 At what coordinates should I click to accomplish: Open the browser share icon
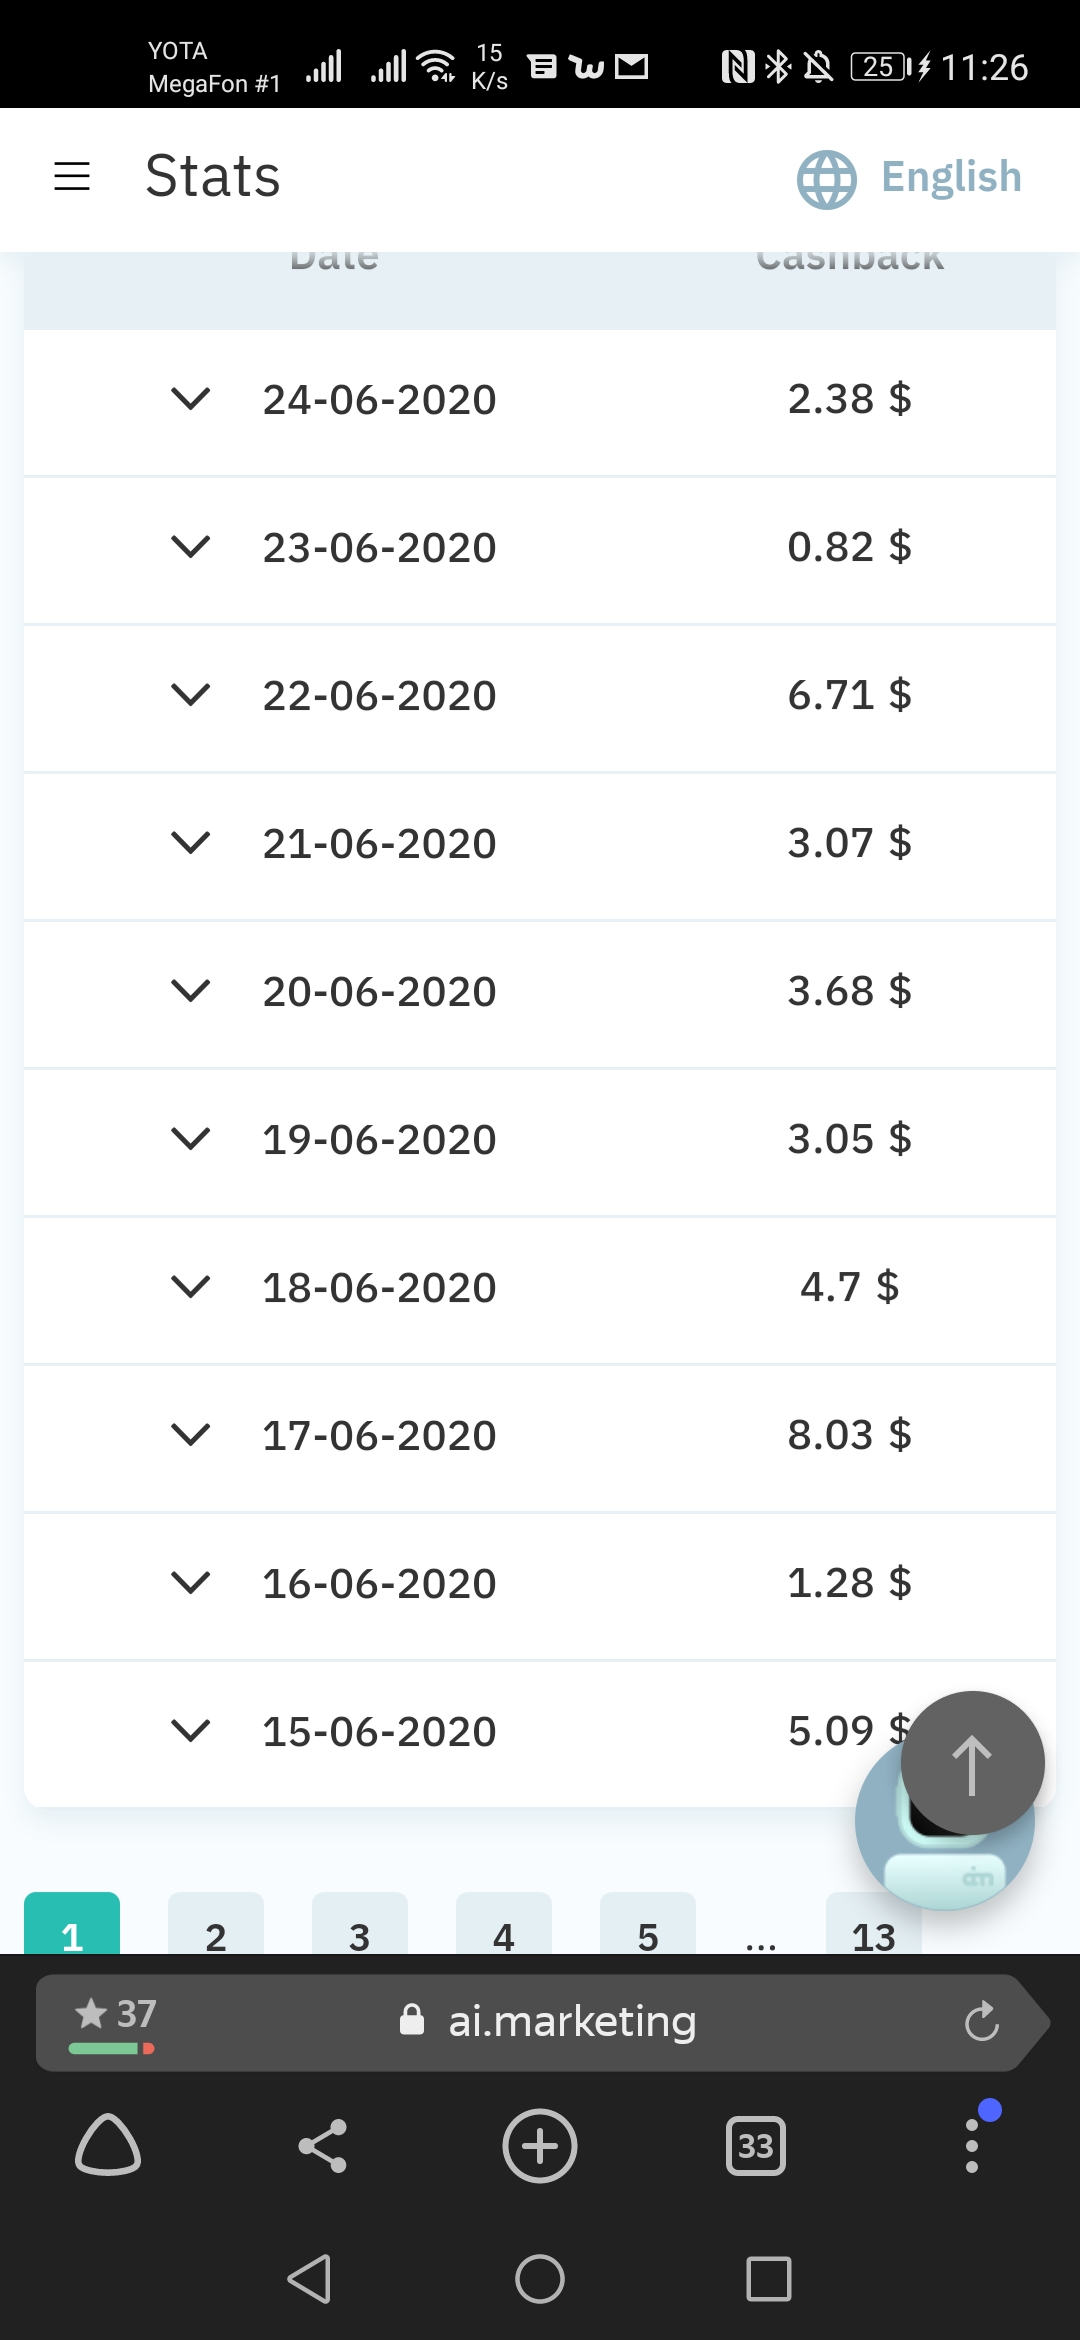tap(323, 2146)
